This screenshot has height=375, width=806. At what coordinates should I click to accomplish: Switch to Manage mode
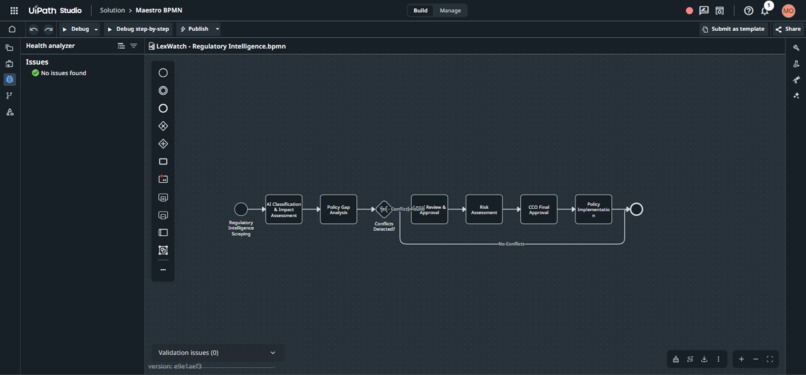click(x=450, y=11)
